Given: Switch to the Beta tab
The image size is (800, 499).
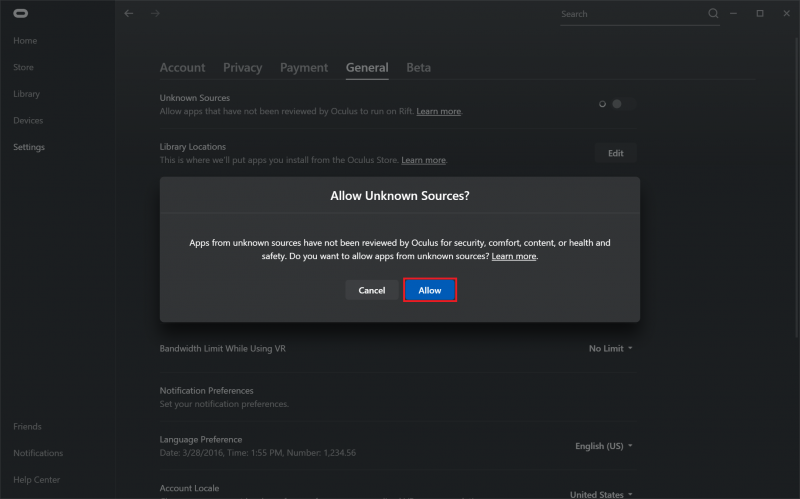Looking at the screenshot, I should pos(418,67).
